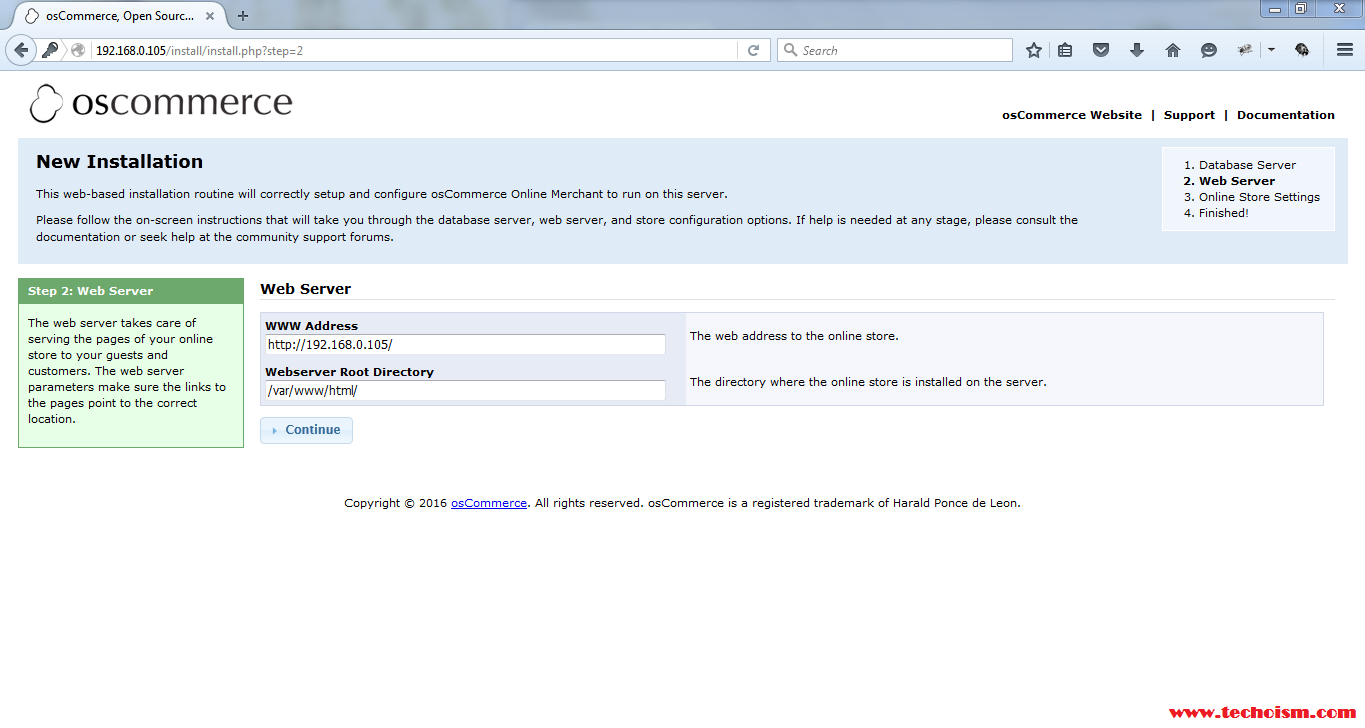Click the globe site identity icon
Image resolution: width=1365 pixels, height=728 pixels.
coord(78,50)
